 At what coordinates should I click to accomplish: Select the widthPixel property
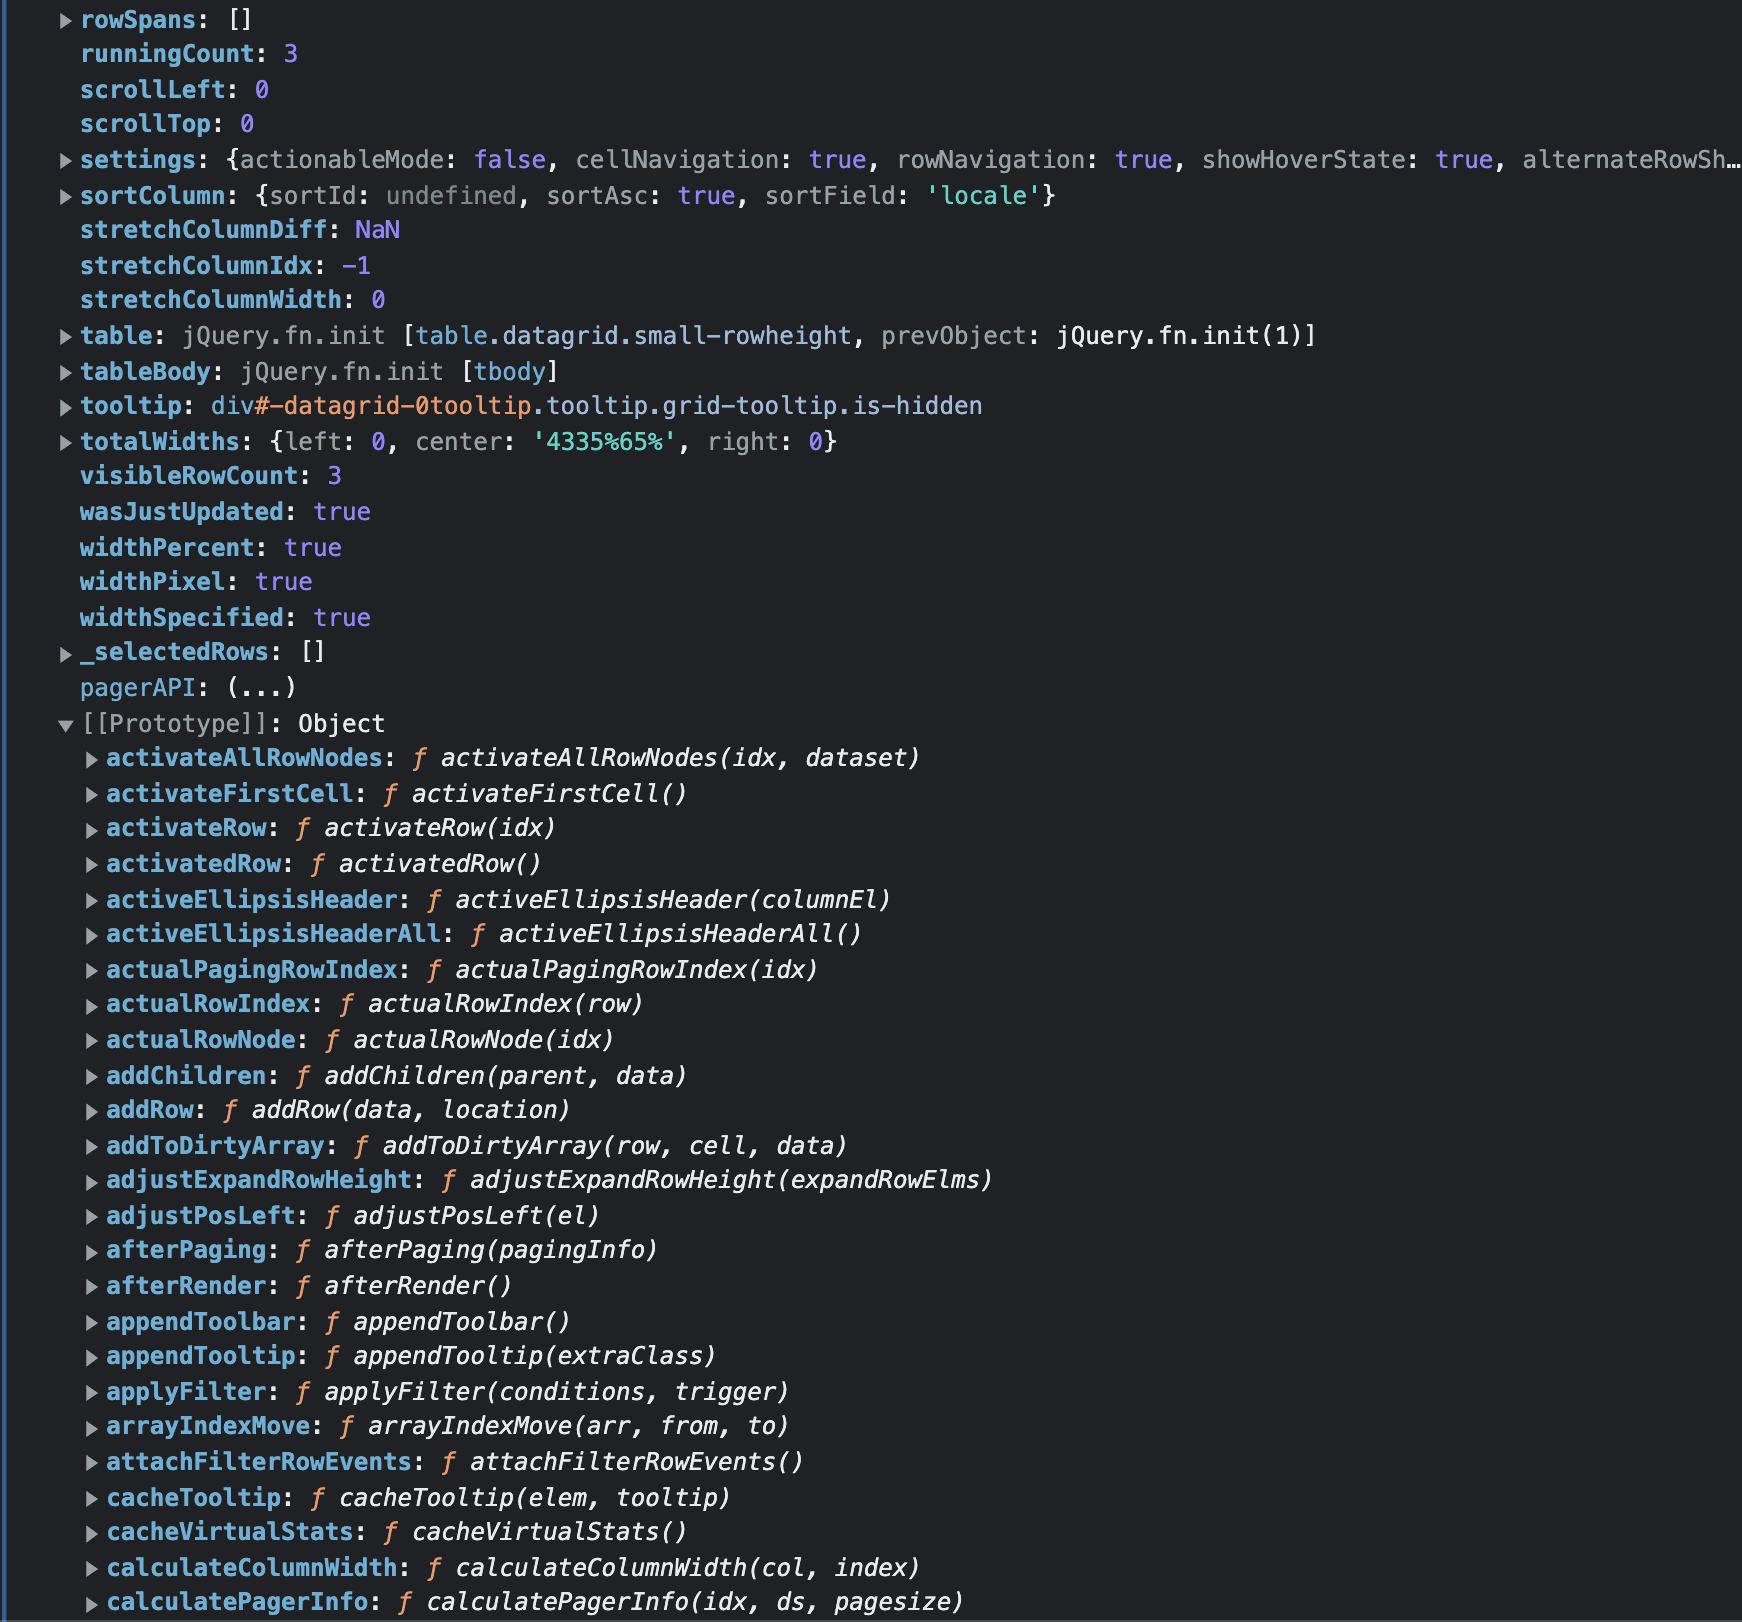153,582
